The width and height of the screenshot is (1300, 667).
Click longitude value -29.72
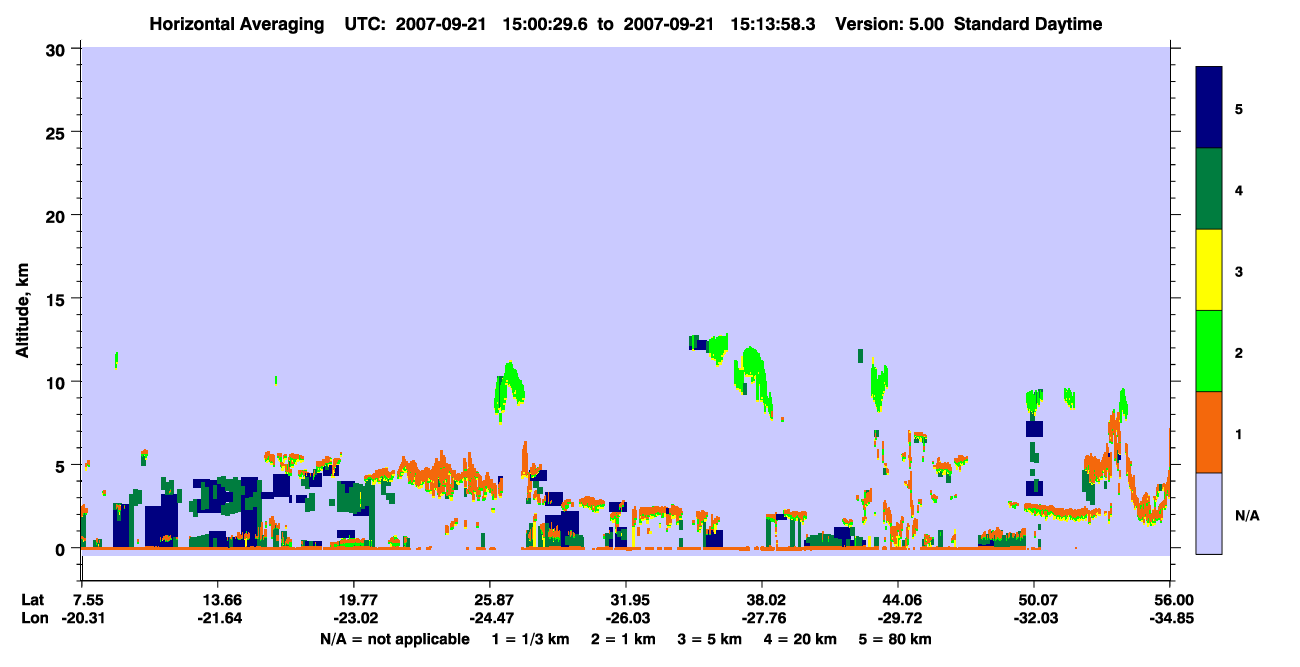(x=898, y=618)
